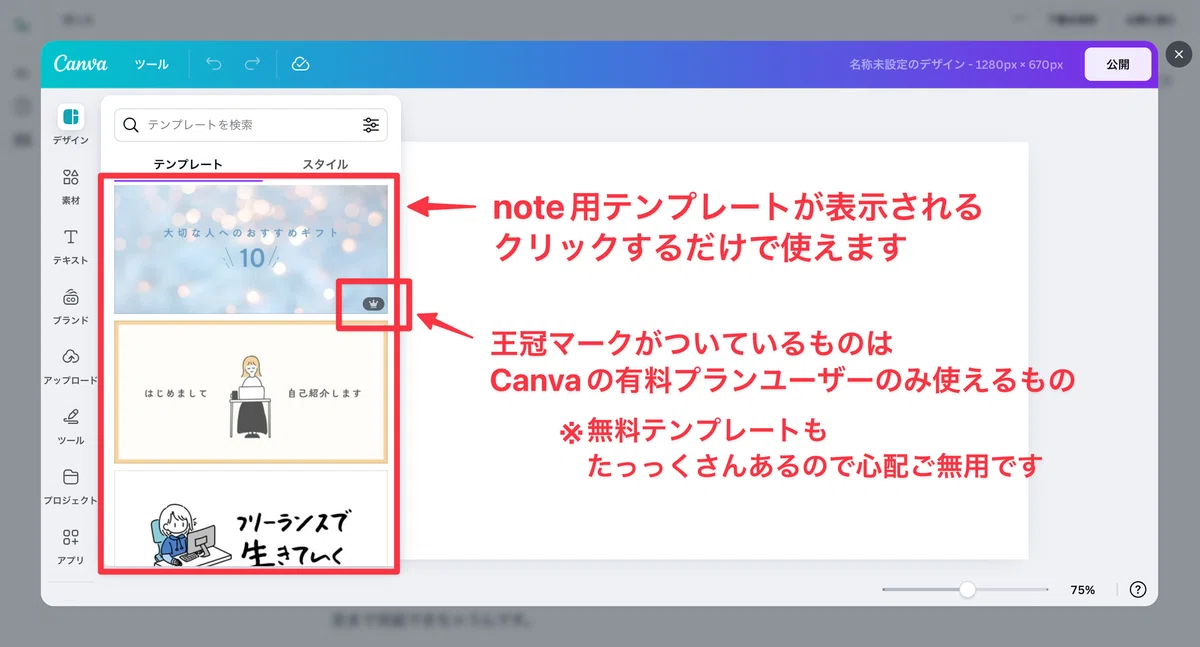1200x647 pixels.
Task: Select the テンプレート tab
Action: pos(188,164)
